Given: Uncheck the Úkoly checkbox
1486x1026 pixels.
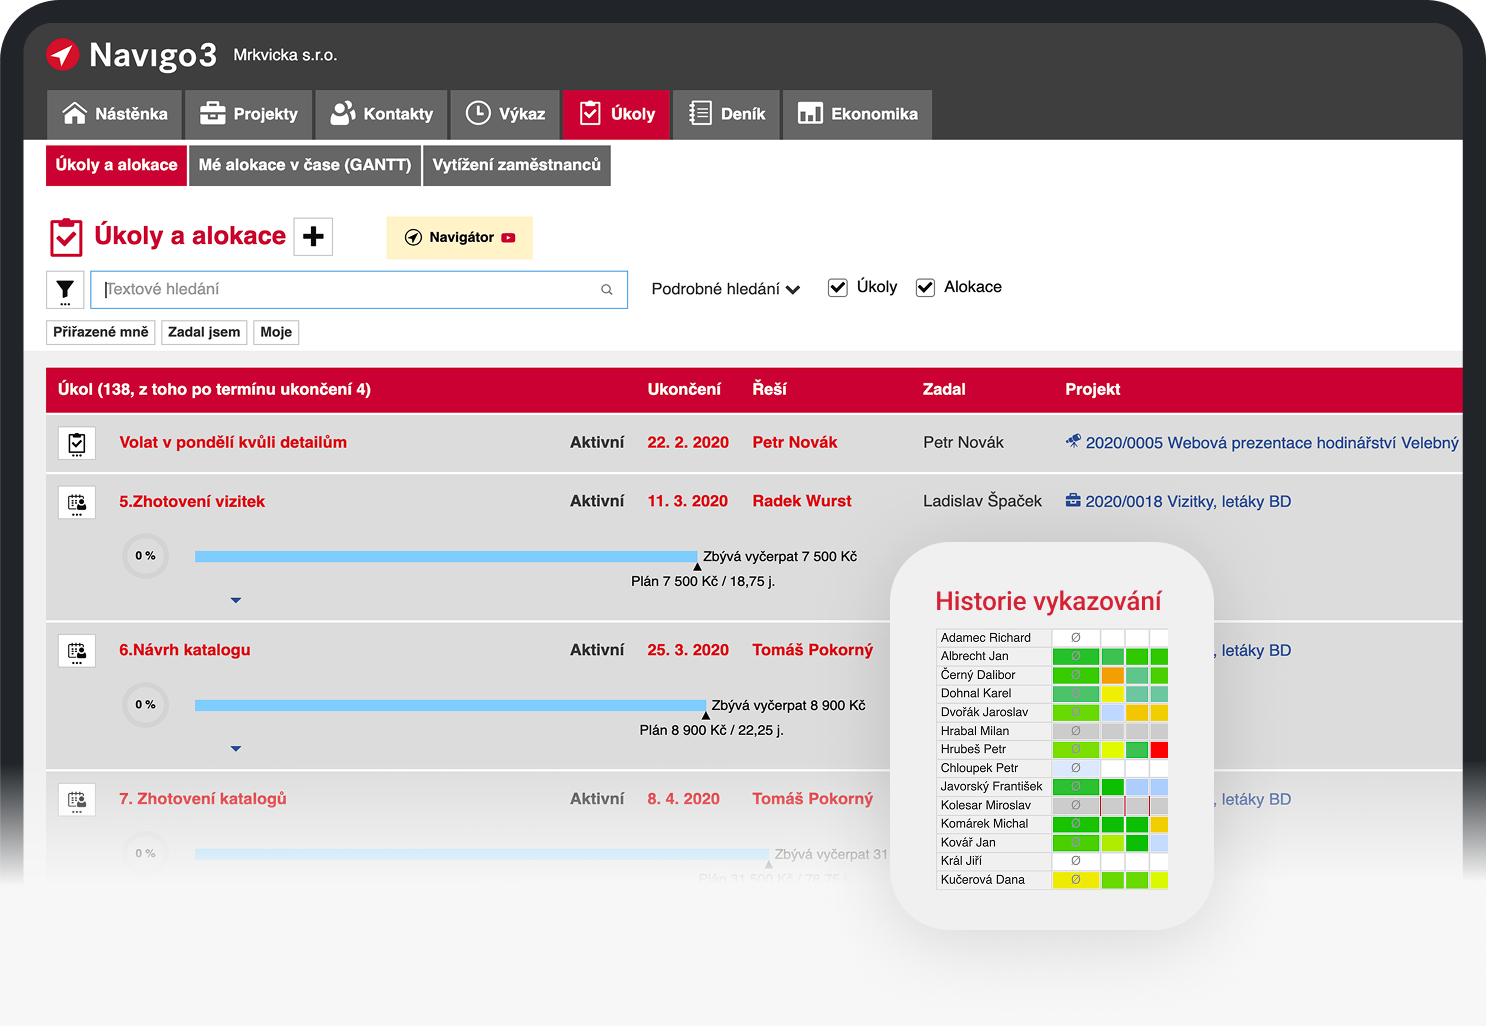Looking at the screenshot, I should click(838, 288).
